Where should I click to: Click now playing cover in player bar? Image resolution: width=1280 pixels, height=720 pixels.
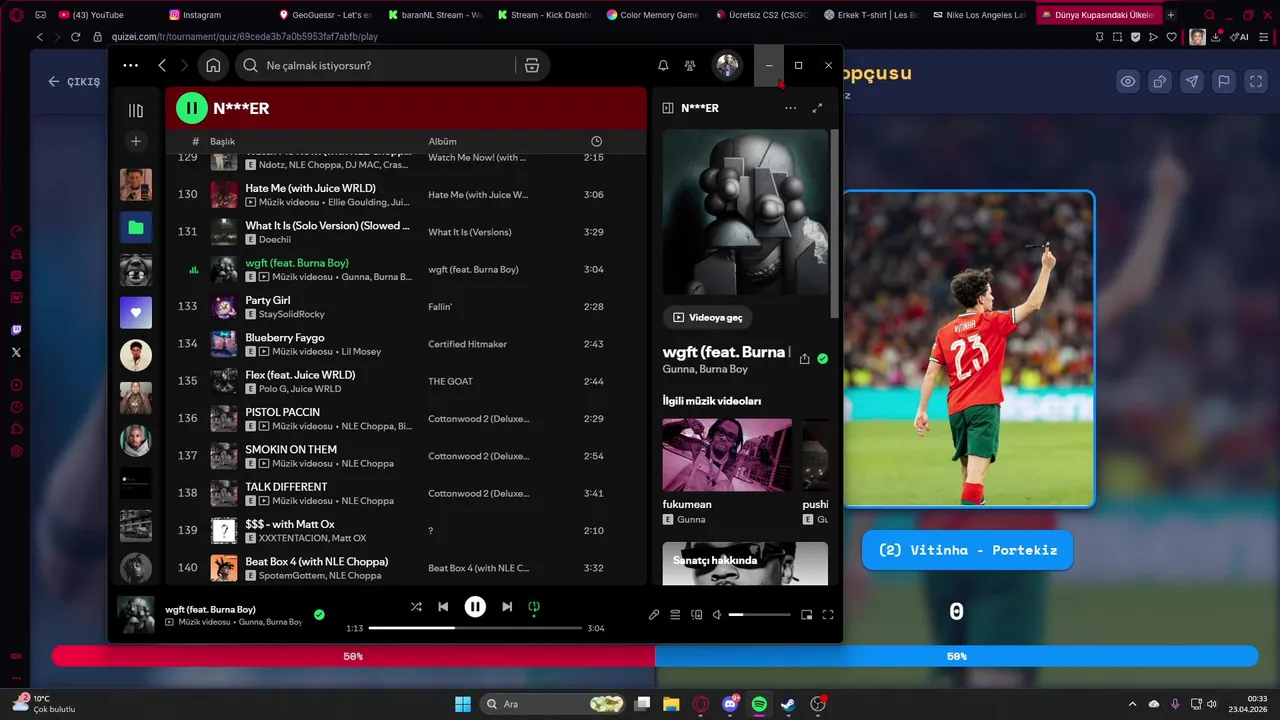point(136,615)
